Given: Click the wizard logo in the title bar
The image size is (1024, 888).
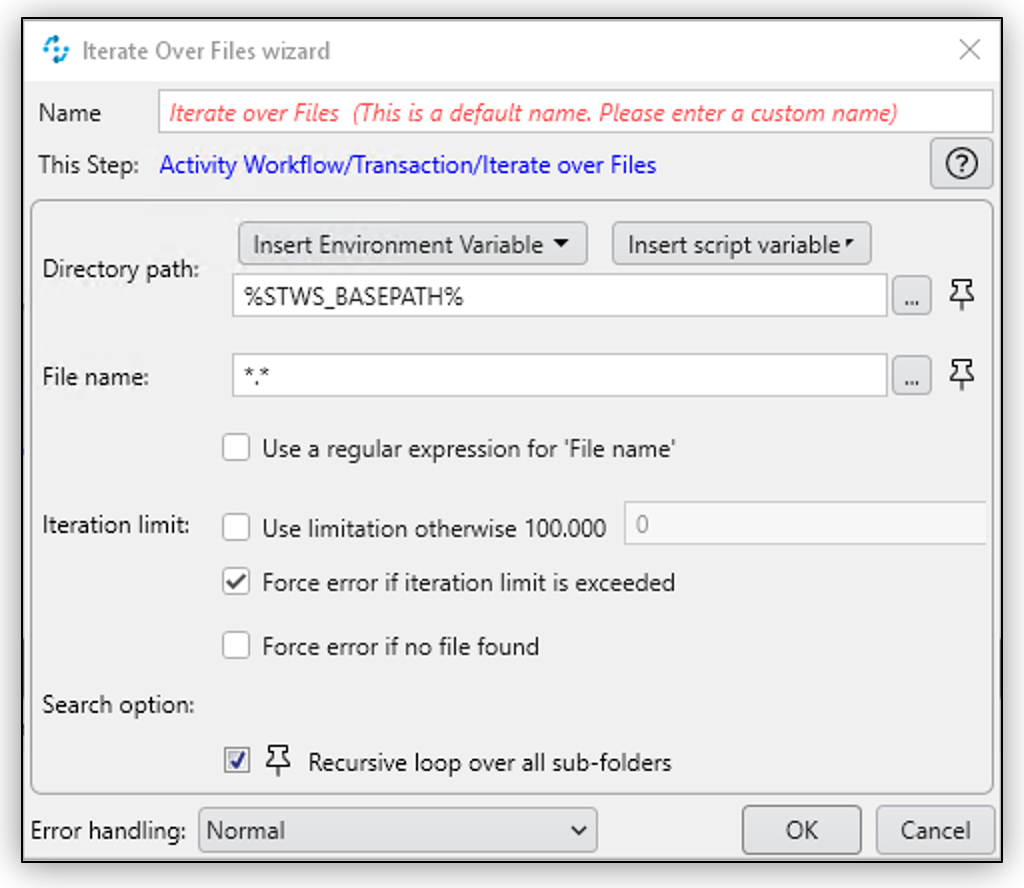Looking at the screenshot, I should 56,48.
